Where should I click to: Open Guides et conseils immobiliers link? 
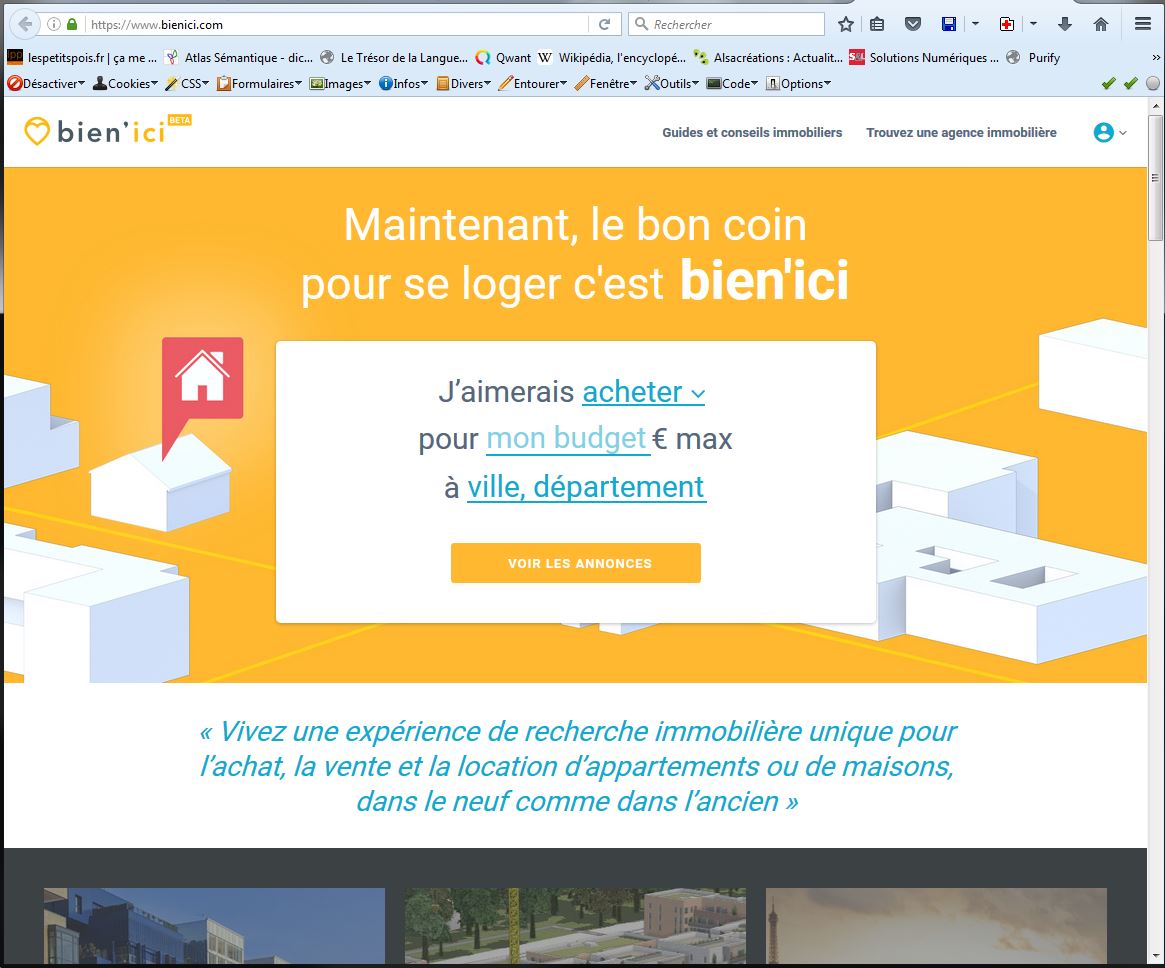coord(752,132)
